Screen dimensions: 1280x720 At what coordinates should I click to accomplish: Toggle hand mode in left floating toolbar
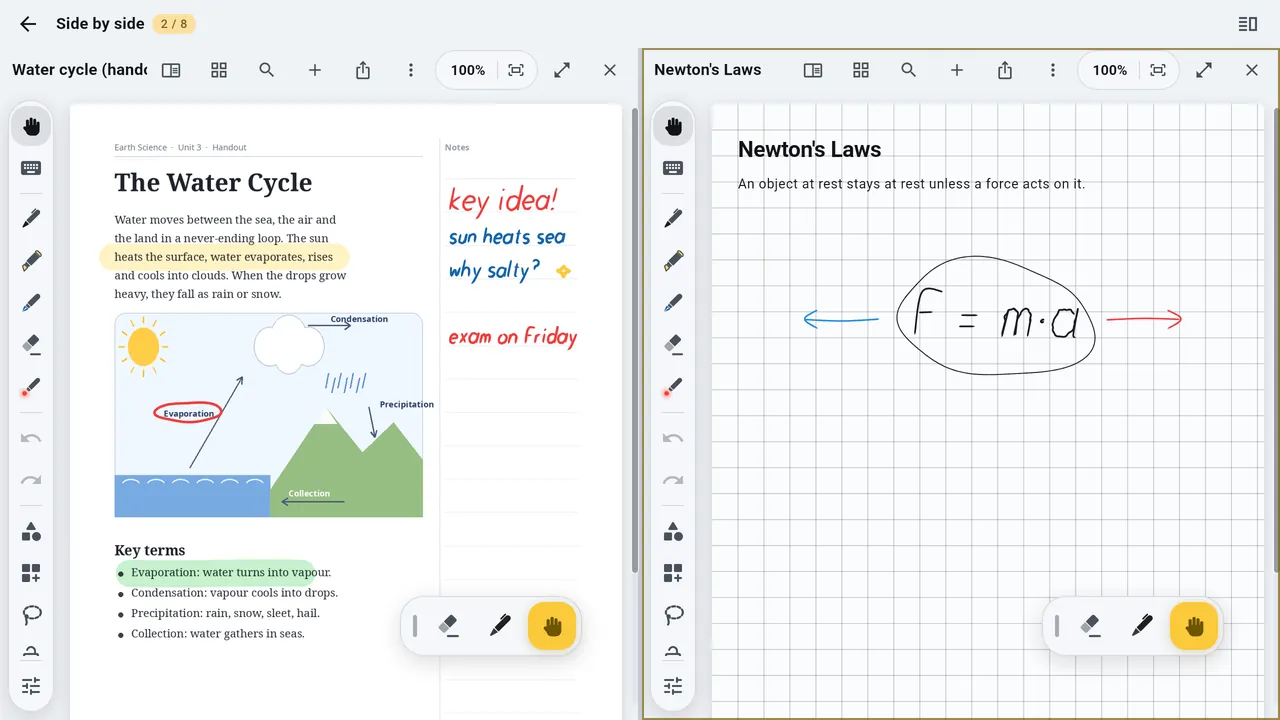[552, 626]
